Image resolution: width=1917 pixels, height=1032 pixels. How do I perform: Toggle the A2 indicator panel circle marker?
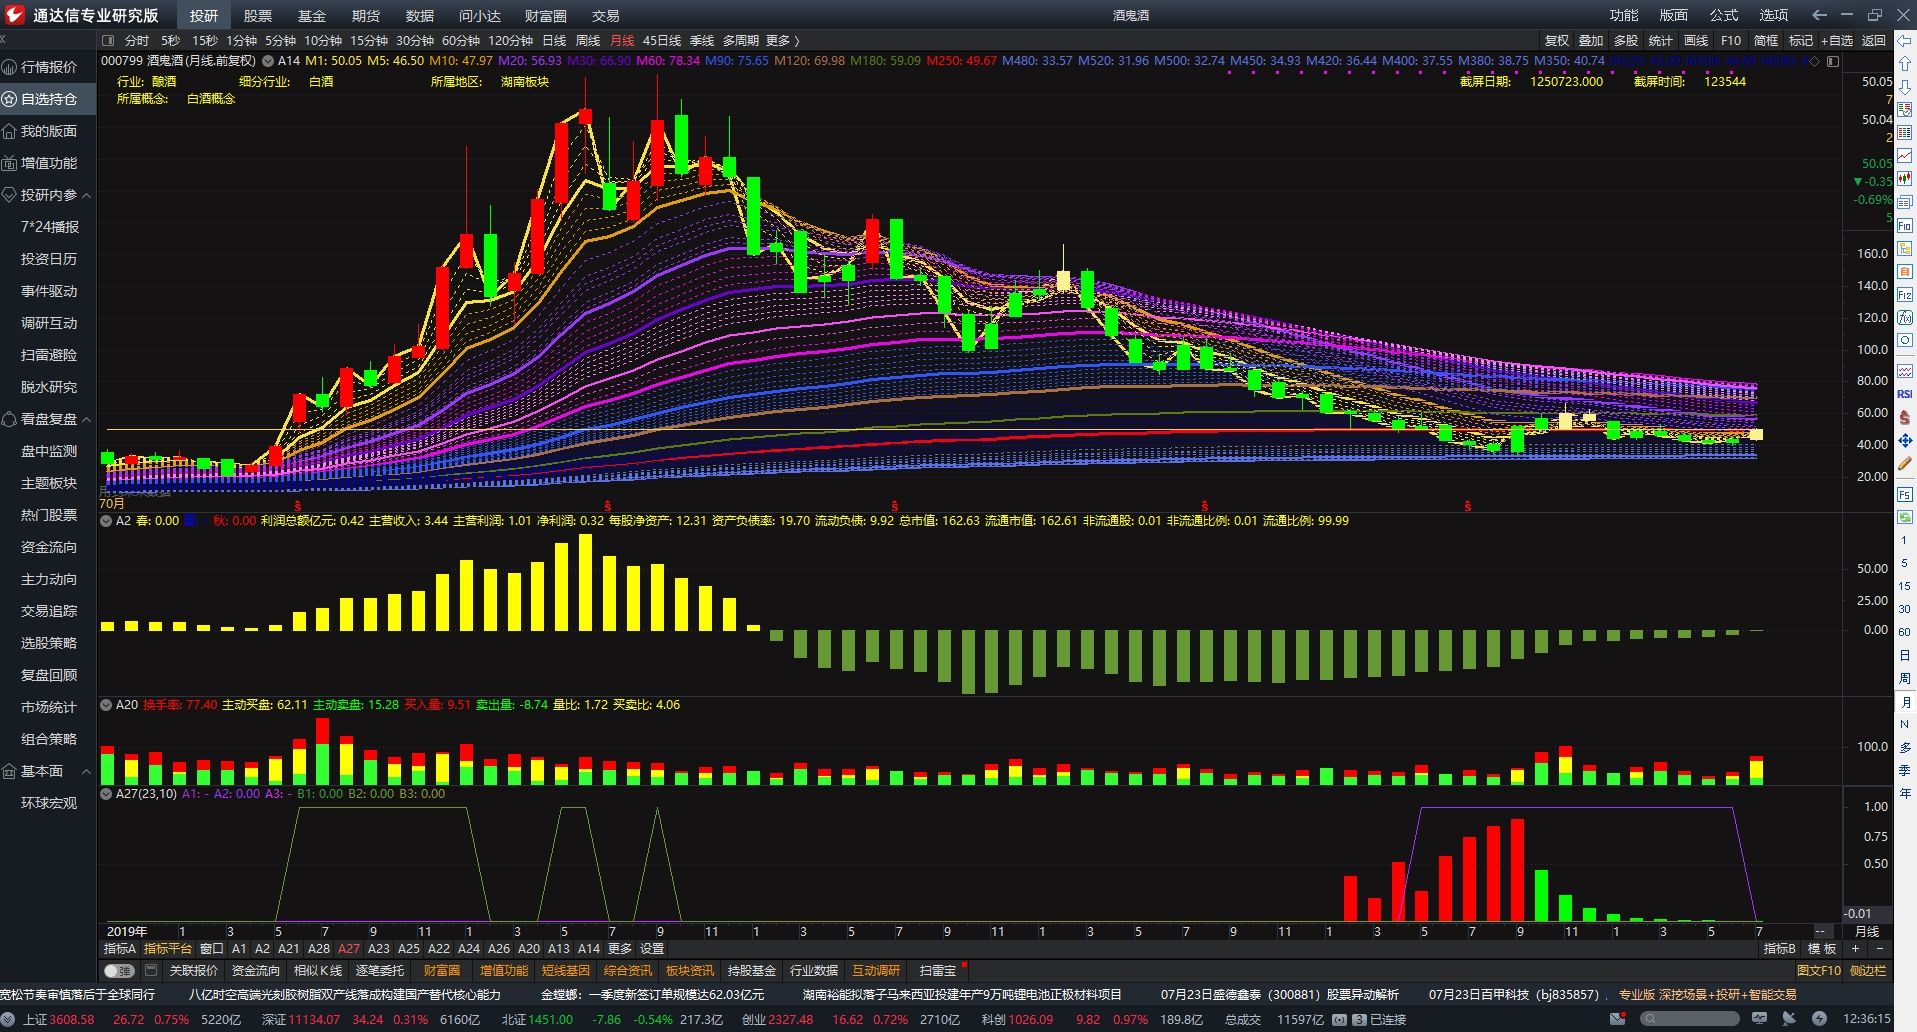pos(106,521)
